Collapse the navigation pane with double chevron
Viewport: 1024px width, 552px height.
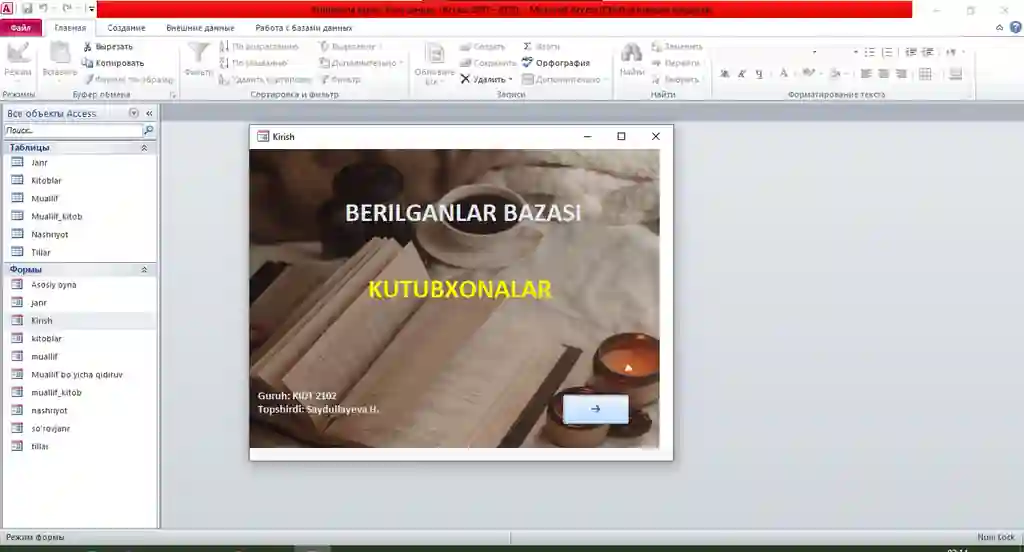click(x=149, y=113)
